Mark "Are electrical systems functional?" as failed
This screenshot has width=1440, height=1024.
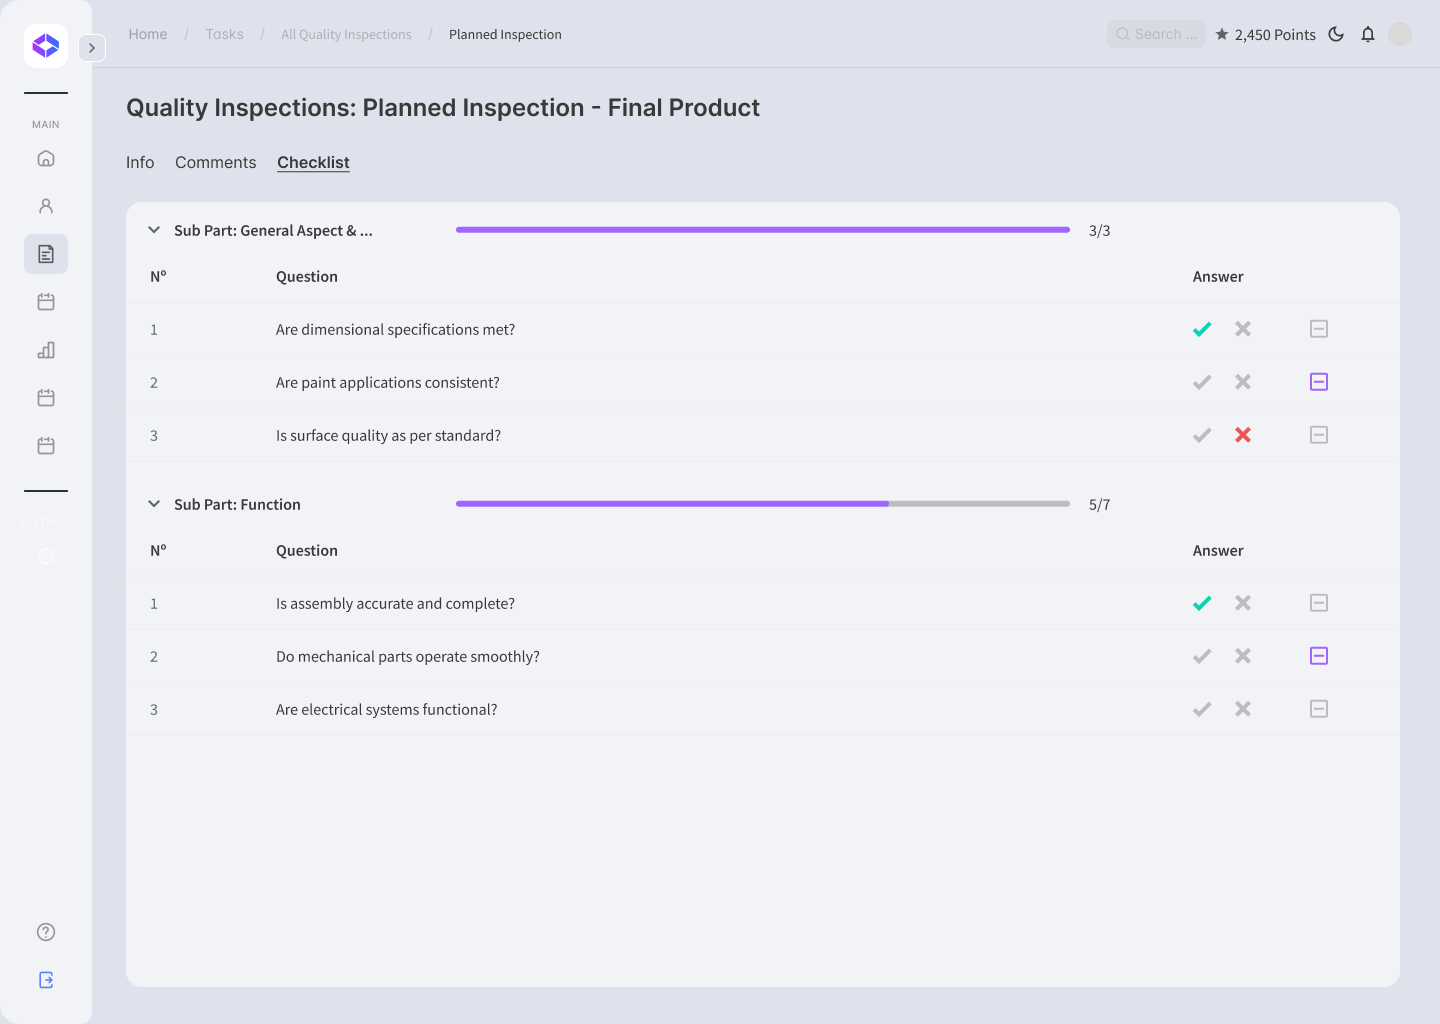point(1243,709)
